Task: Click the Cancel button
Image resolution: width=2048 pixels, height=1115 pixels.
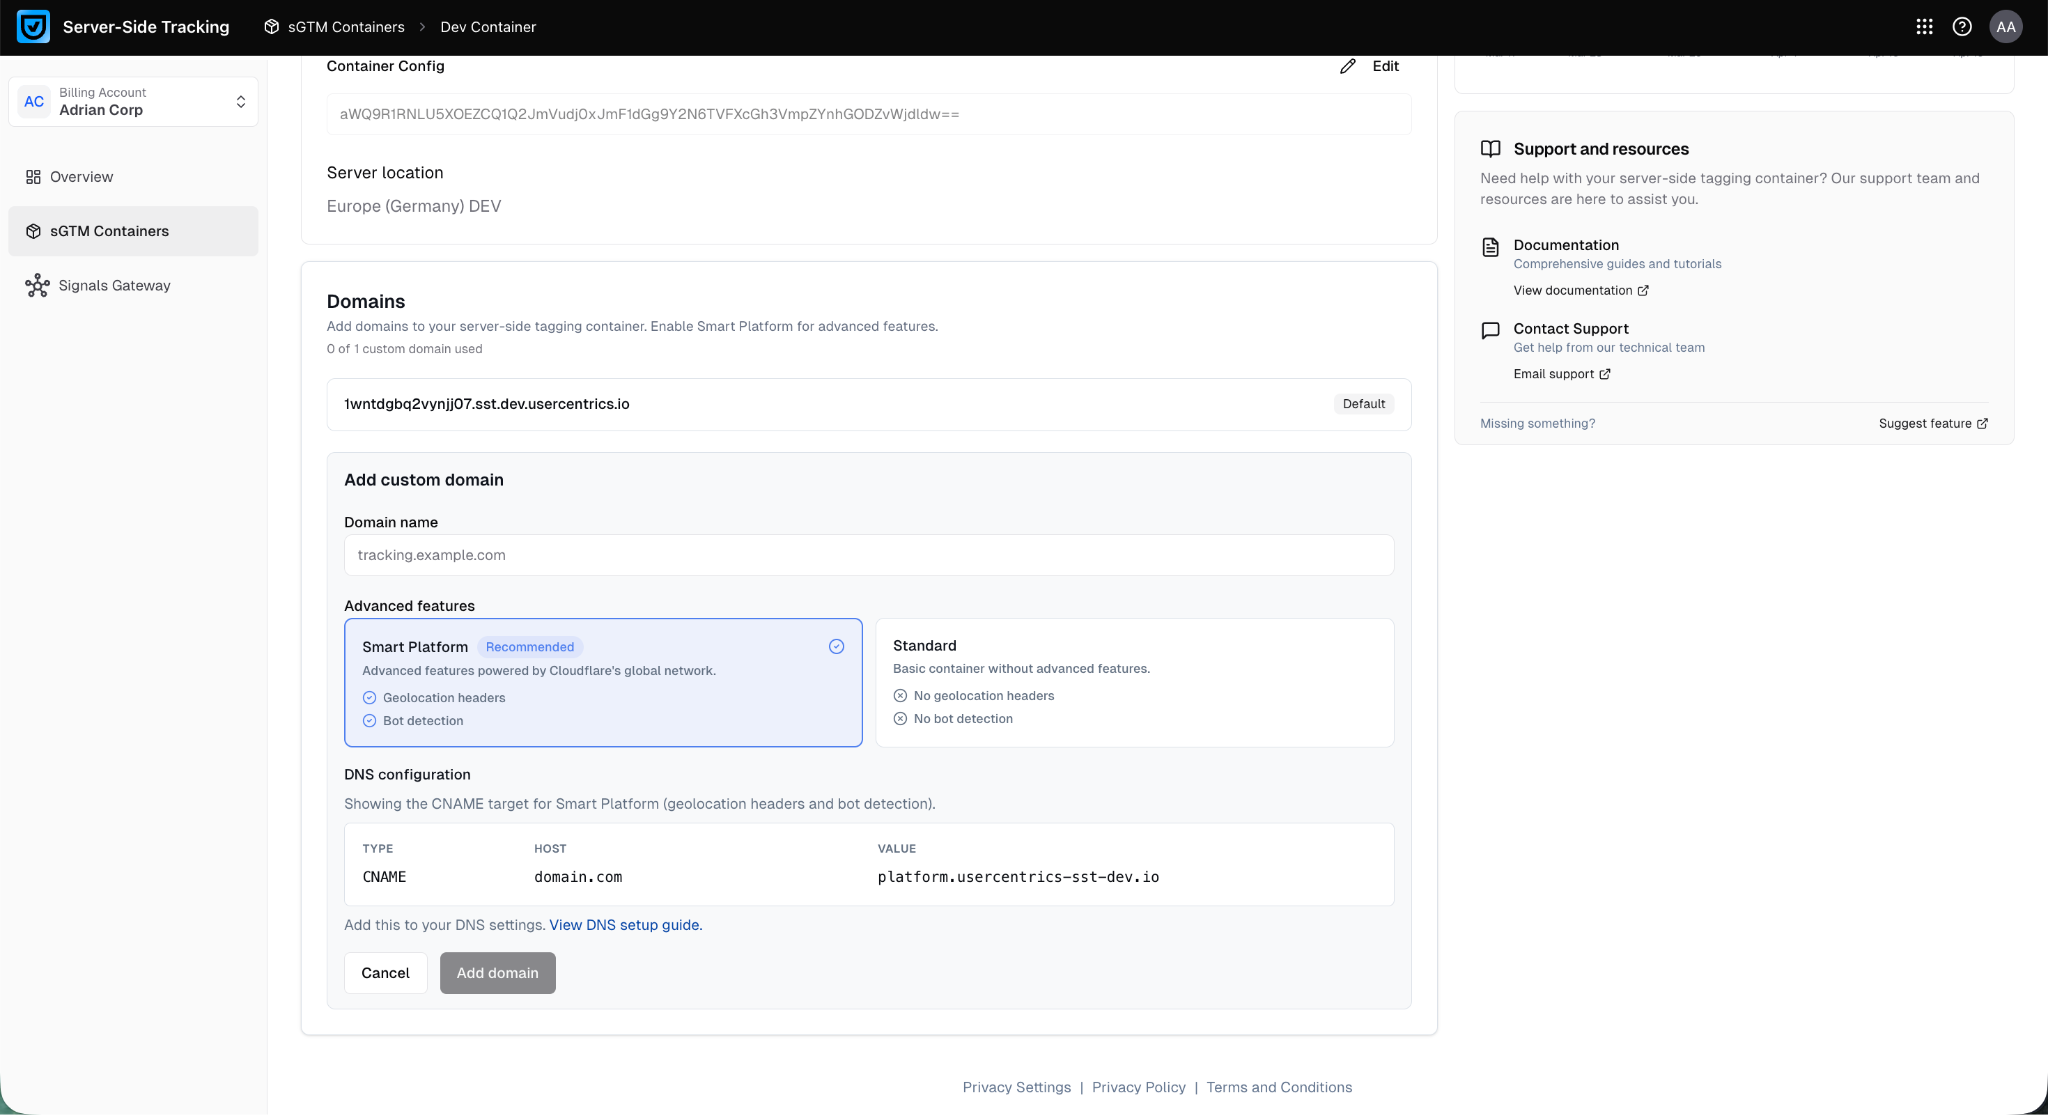Action: (385, 973)
